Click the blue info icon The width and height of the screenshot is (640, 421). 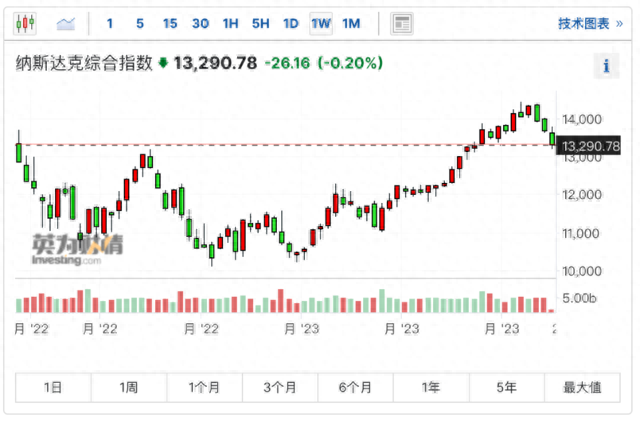606,66
